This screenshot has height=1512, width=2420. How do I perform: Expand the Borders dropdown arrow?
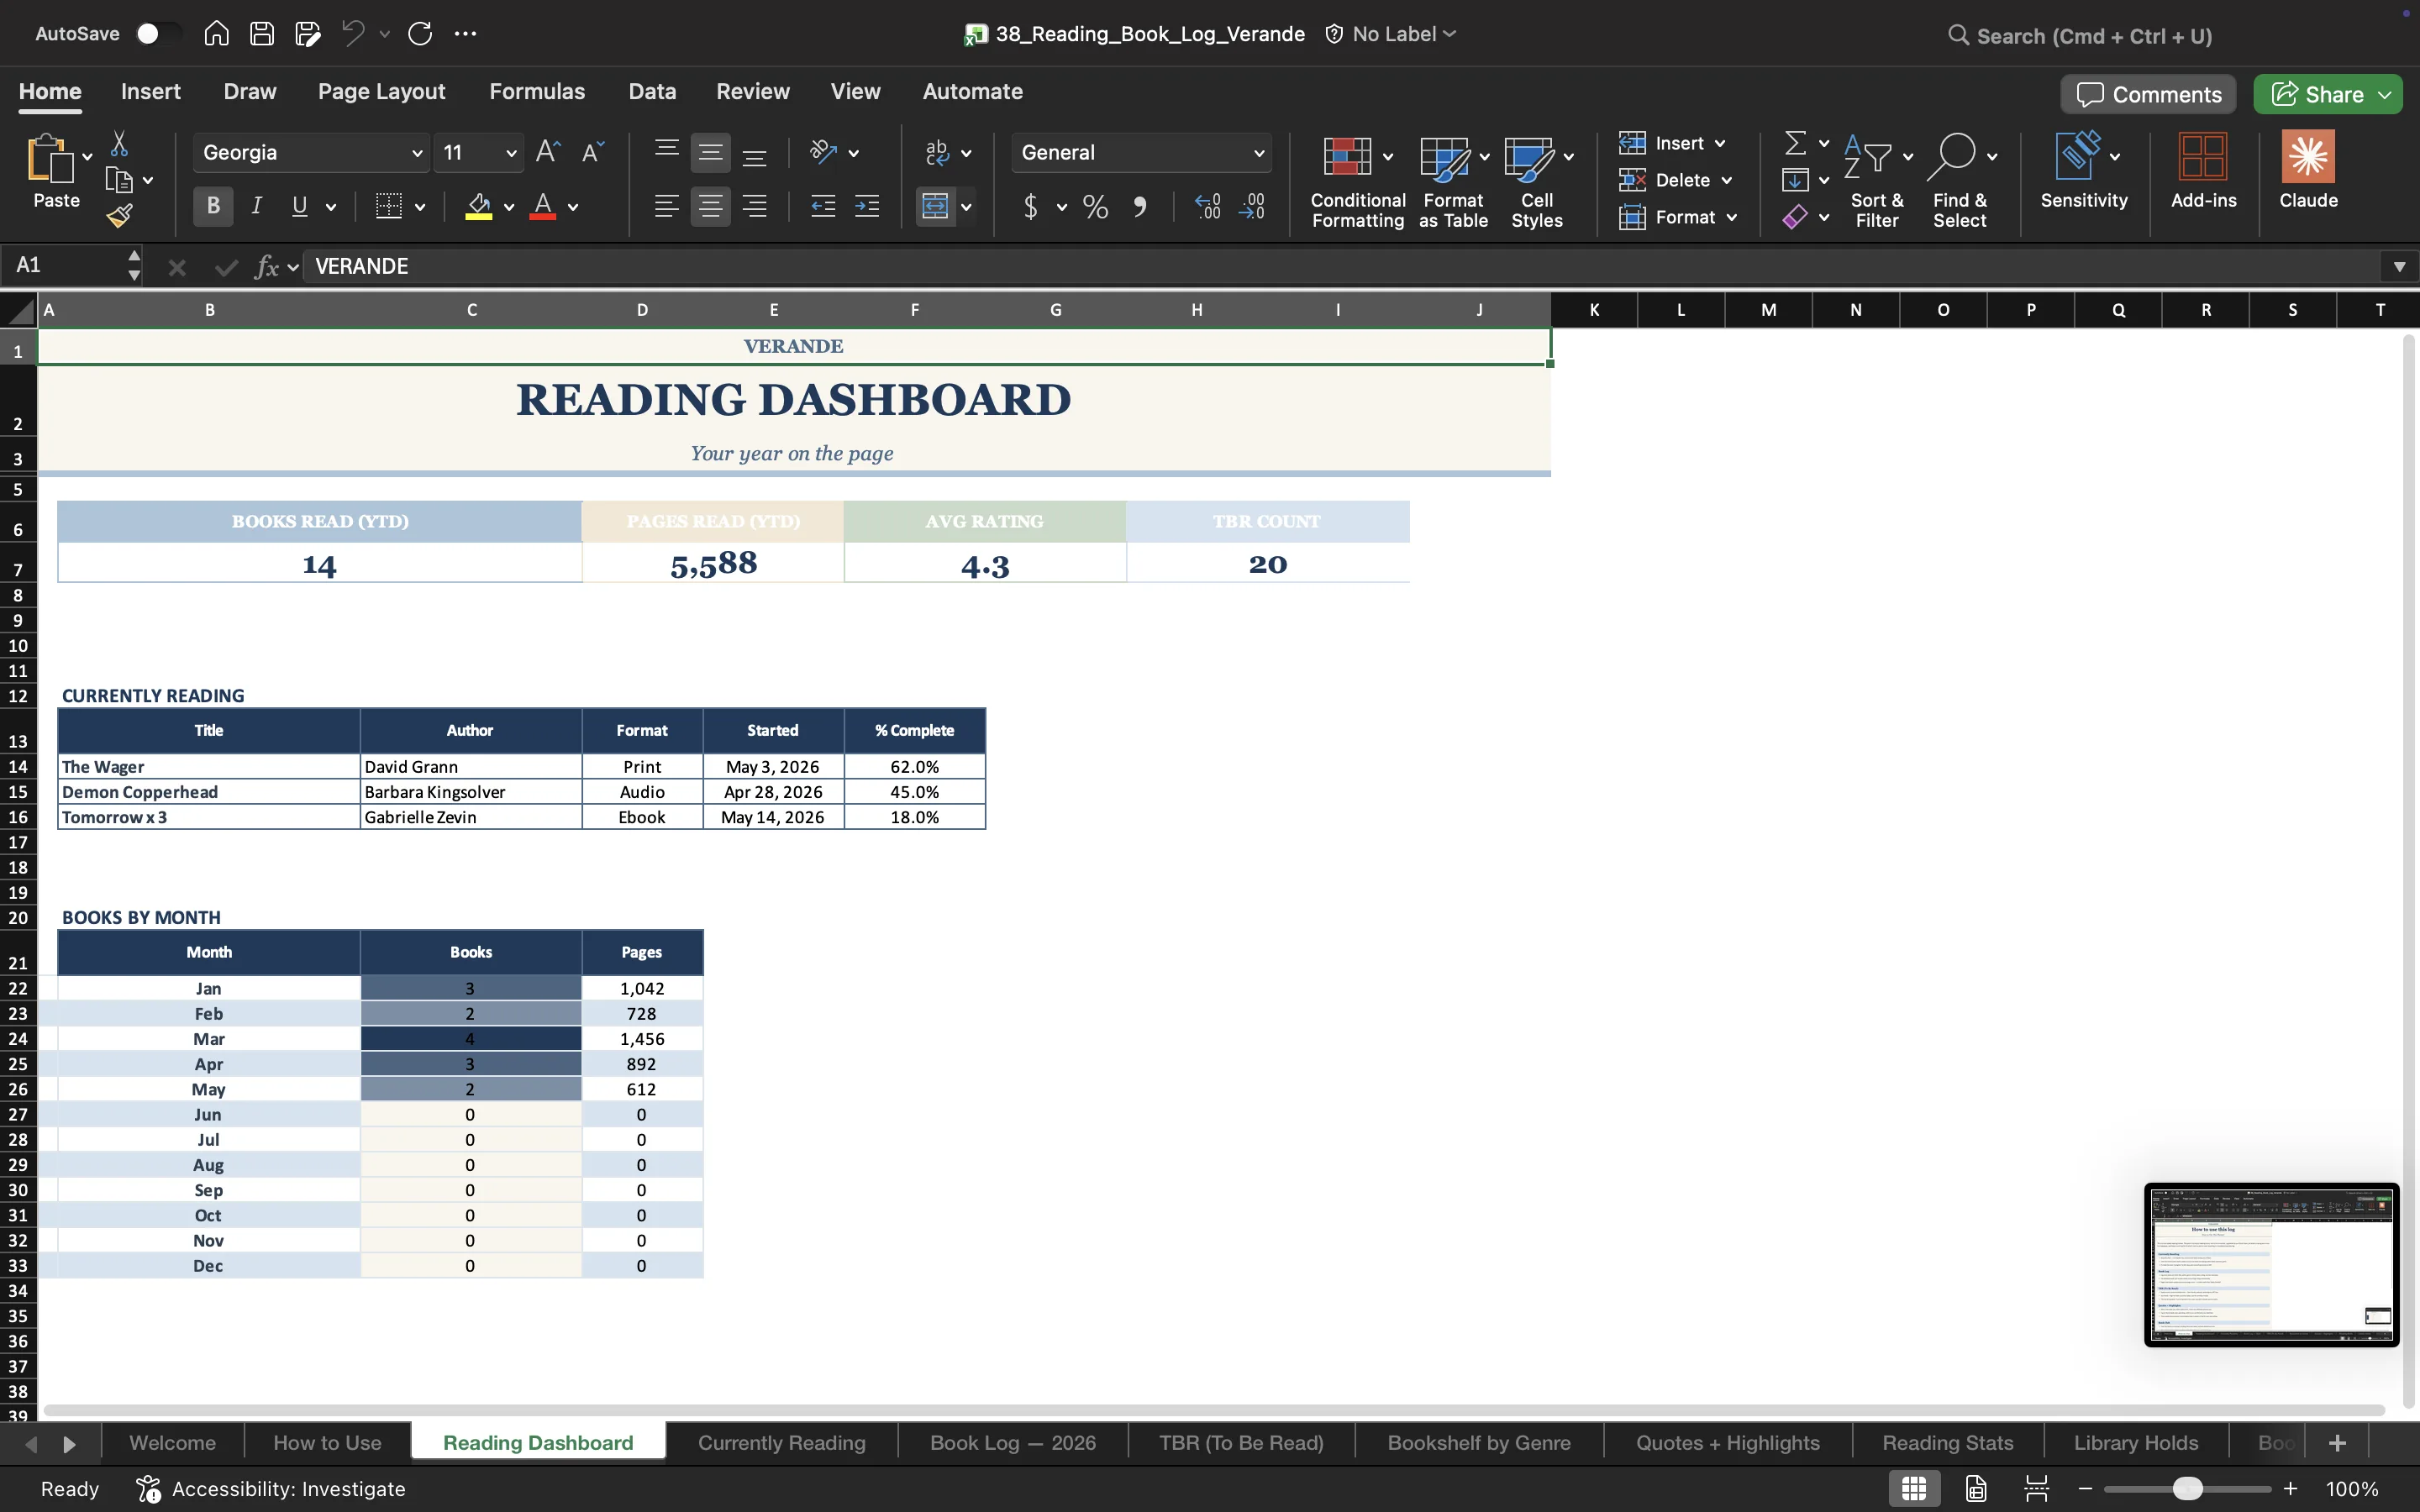click(420, 207)
